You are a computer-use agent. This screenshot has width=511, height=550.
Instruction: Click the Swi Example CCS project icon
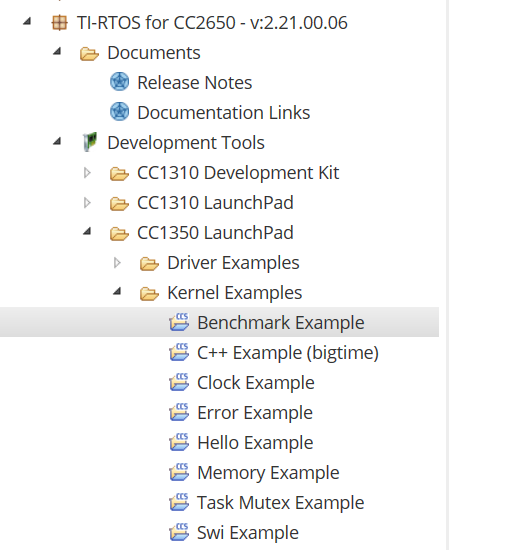coord(179,532)
